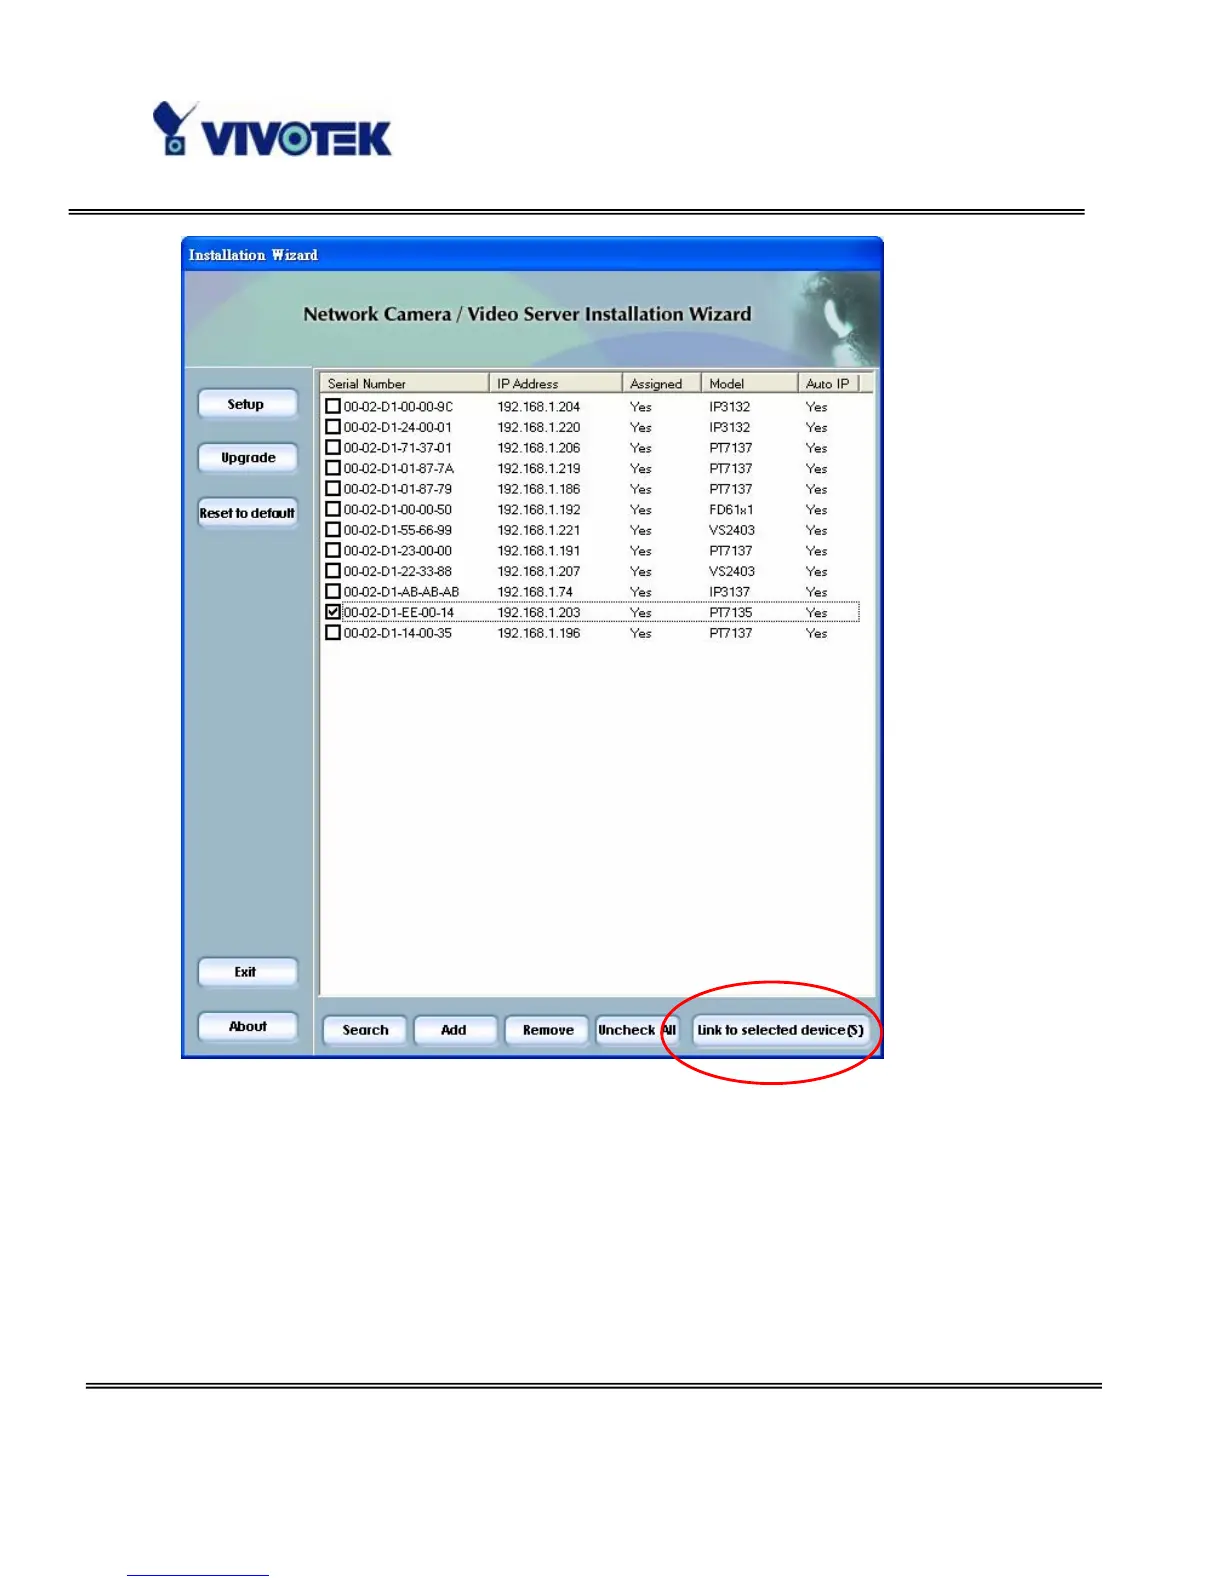Select the 192.168.1.186 row

coord(539,489)
